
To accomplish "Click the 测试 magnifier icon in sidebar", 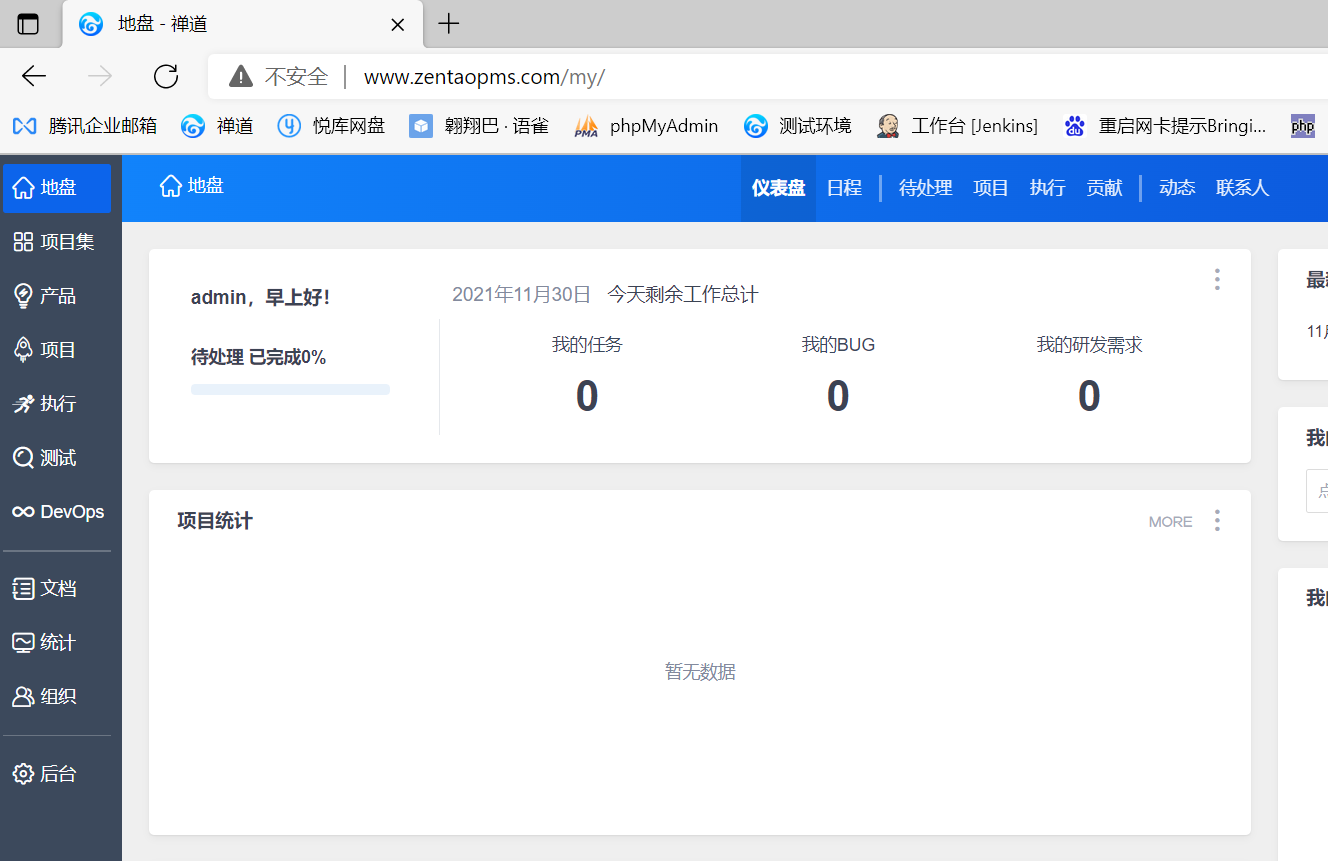I will coord(23,458).
